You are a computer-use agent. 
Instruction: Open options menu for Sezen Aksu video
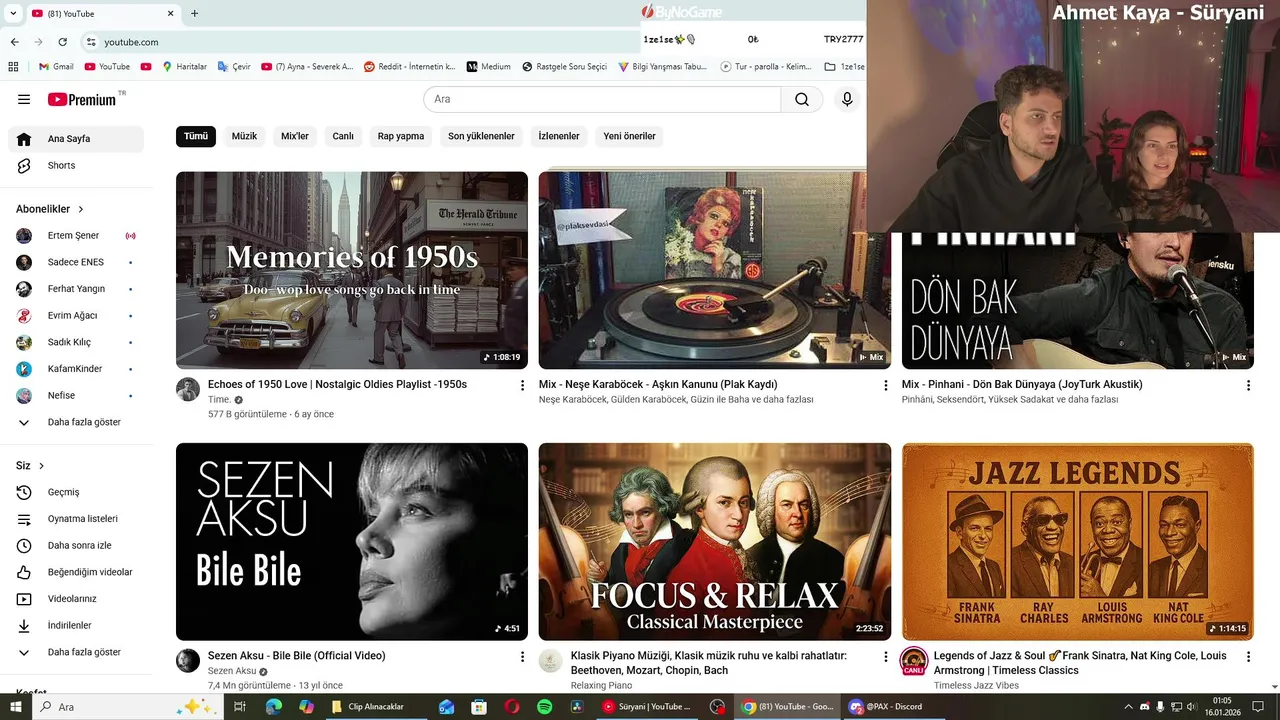point(522,657)
